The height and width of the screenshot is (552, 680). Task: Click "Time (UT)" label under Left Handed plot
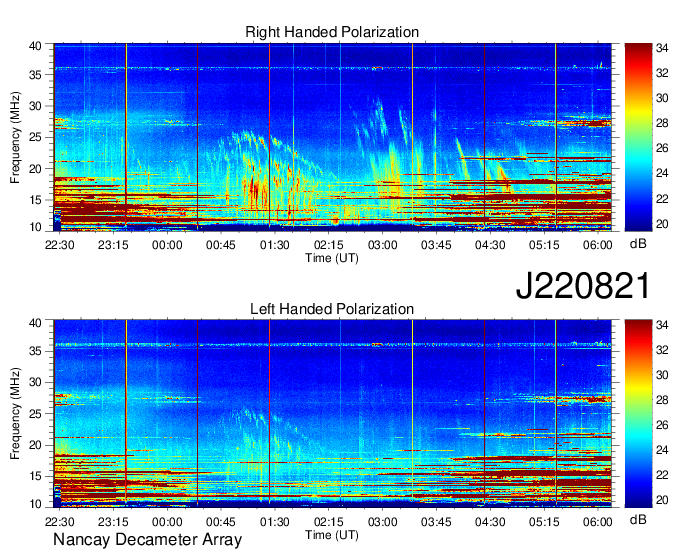tap(332, 535)
